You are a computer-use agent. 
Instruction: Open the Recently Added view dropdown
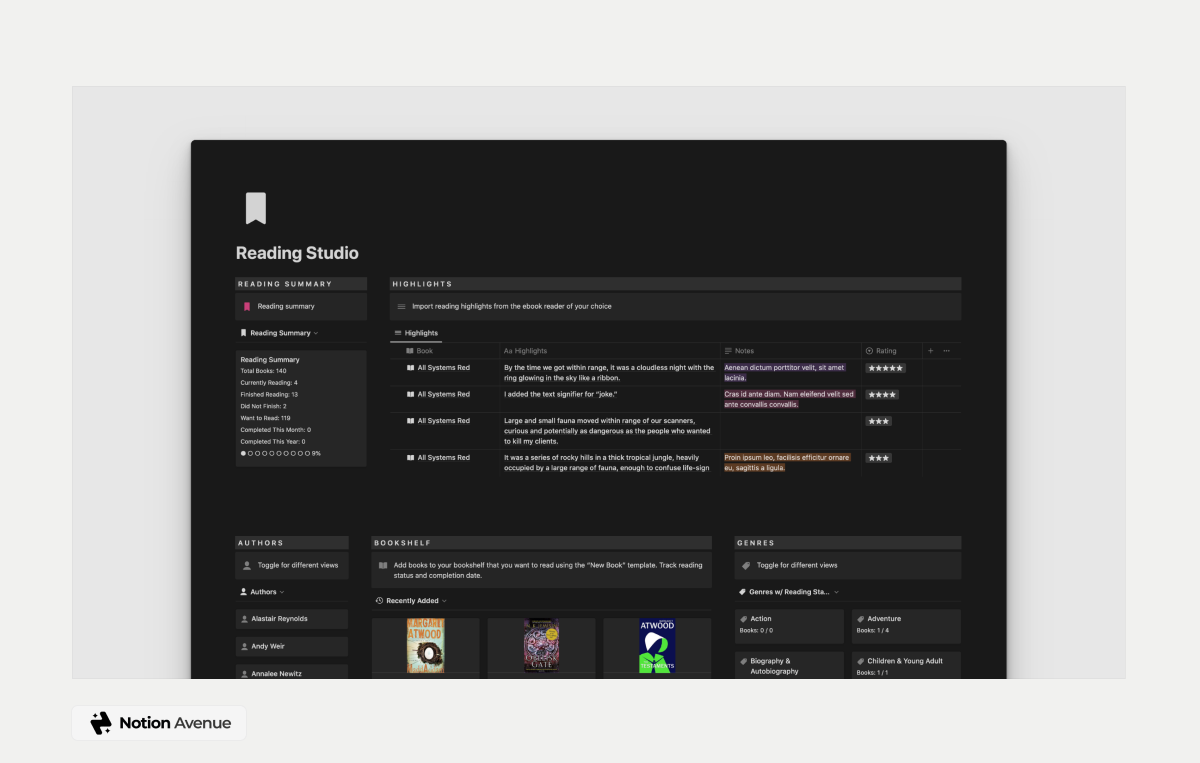click(x=411, y=601)
